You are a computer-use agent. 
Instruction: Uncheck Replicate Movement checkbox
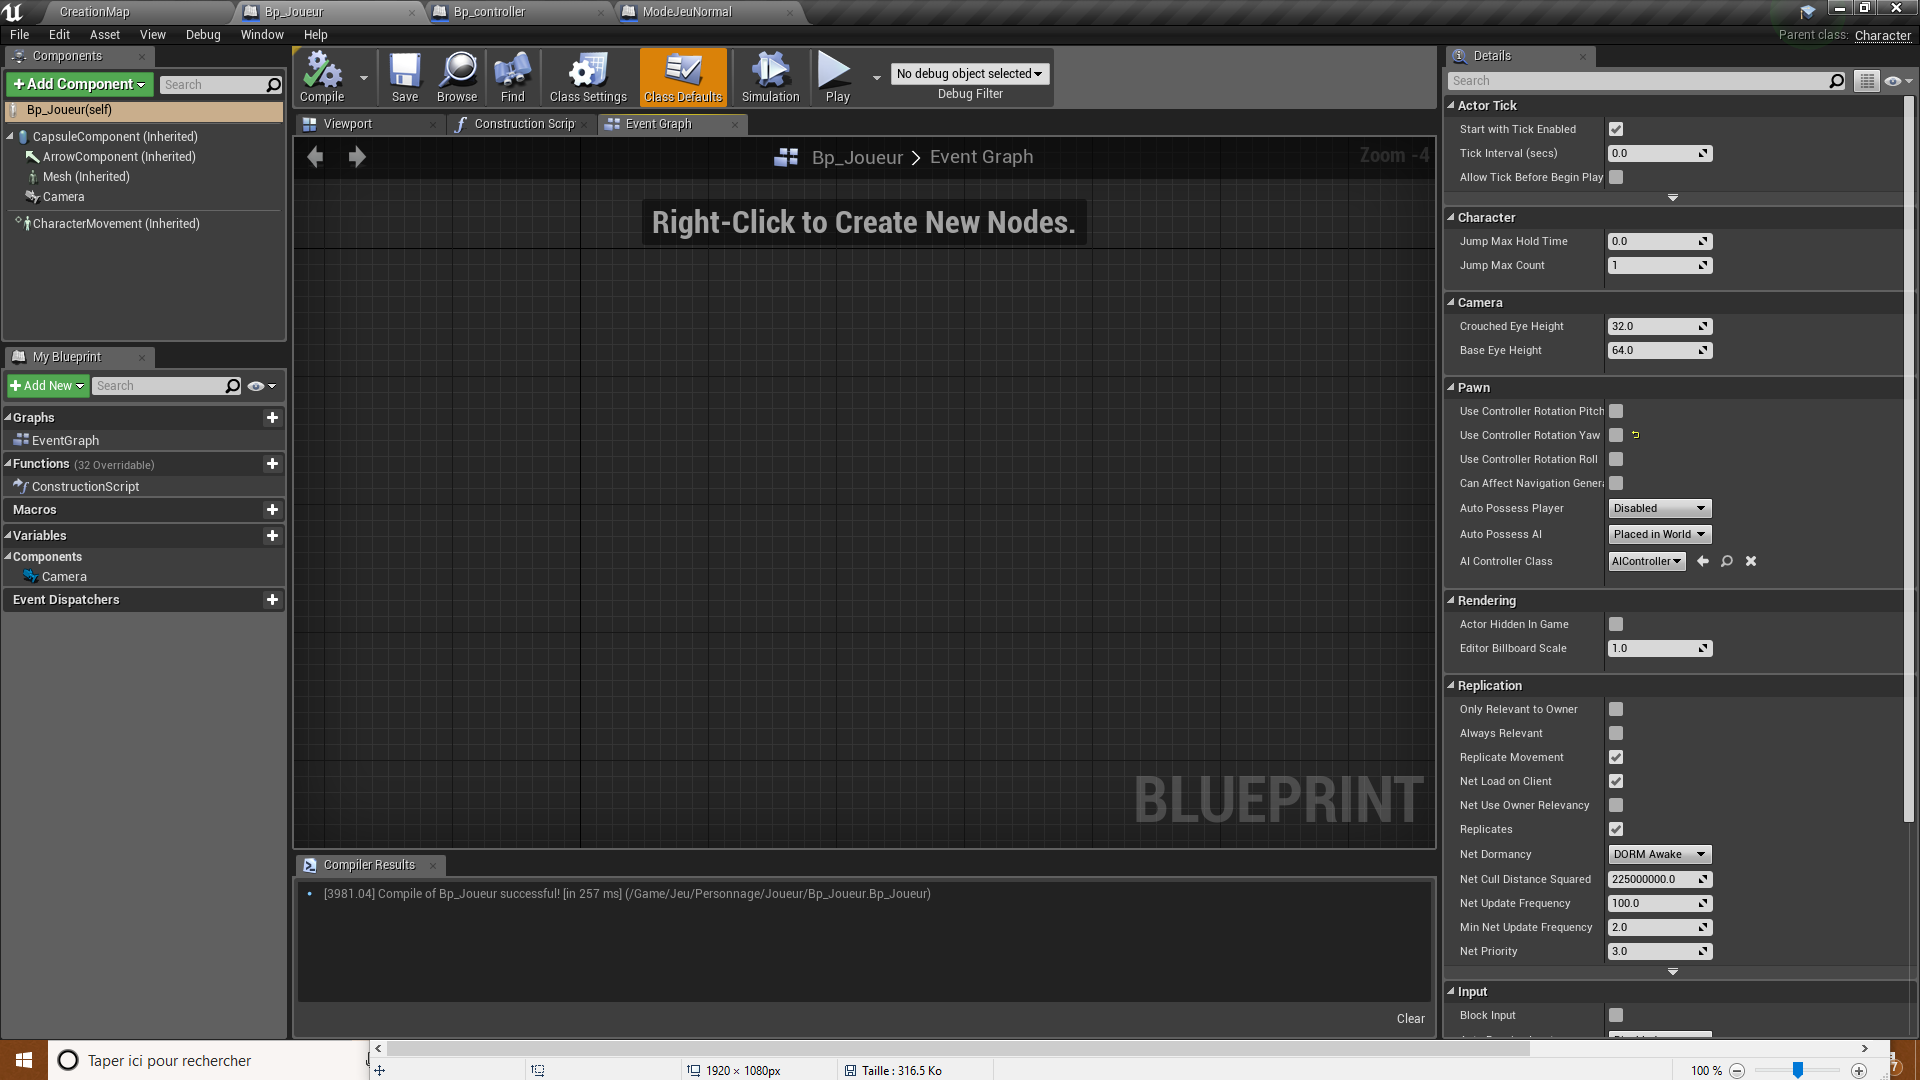(1616, 757)
